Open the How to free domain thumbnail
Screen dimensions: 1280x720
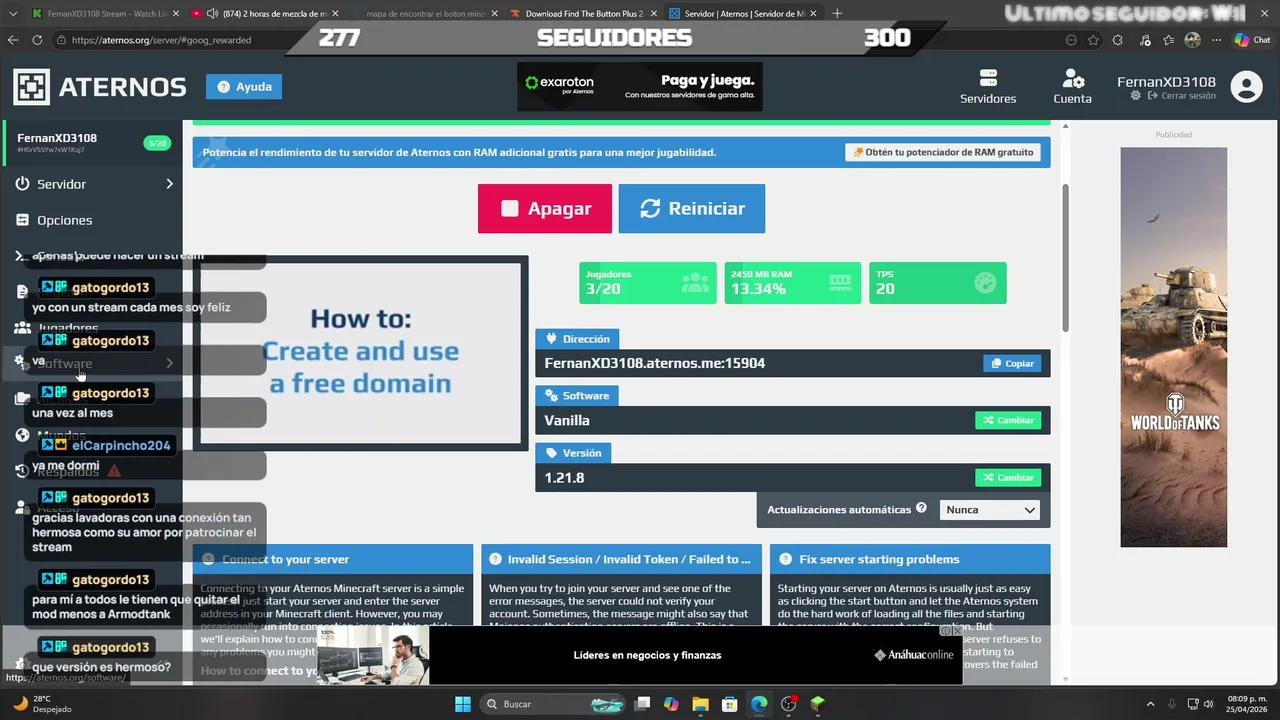[360, 353]
